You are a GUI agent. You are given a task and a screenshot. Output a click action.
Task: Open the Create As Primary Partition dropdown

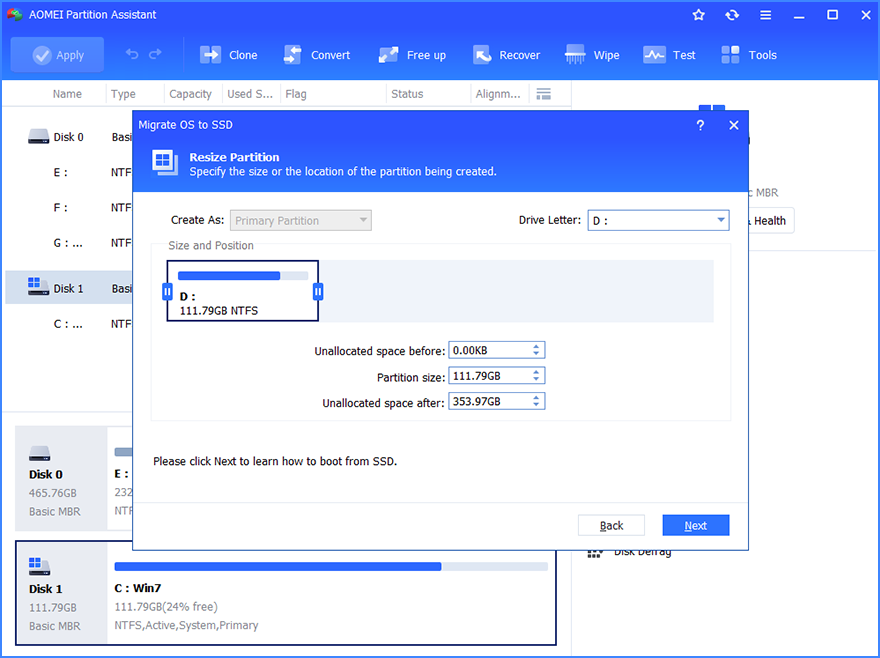(x=301, y=220)
